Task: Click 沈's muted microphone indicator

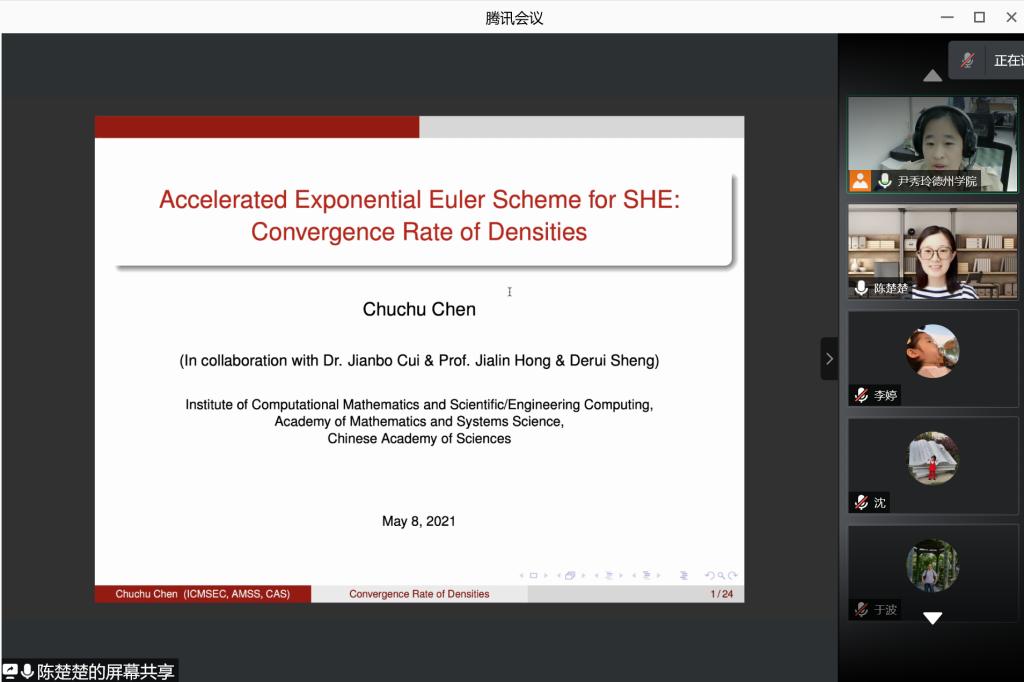Action: point(861,502)
